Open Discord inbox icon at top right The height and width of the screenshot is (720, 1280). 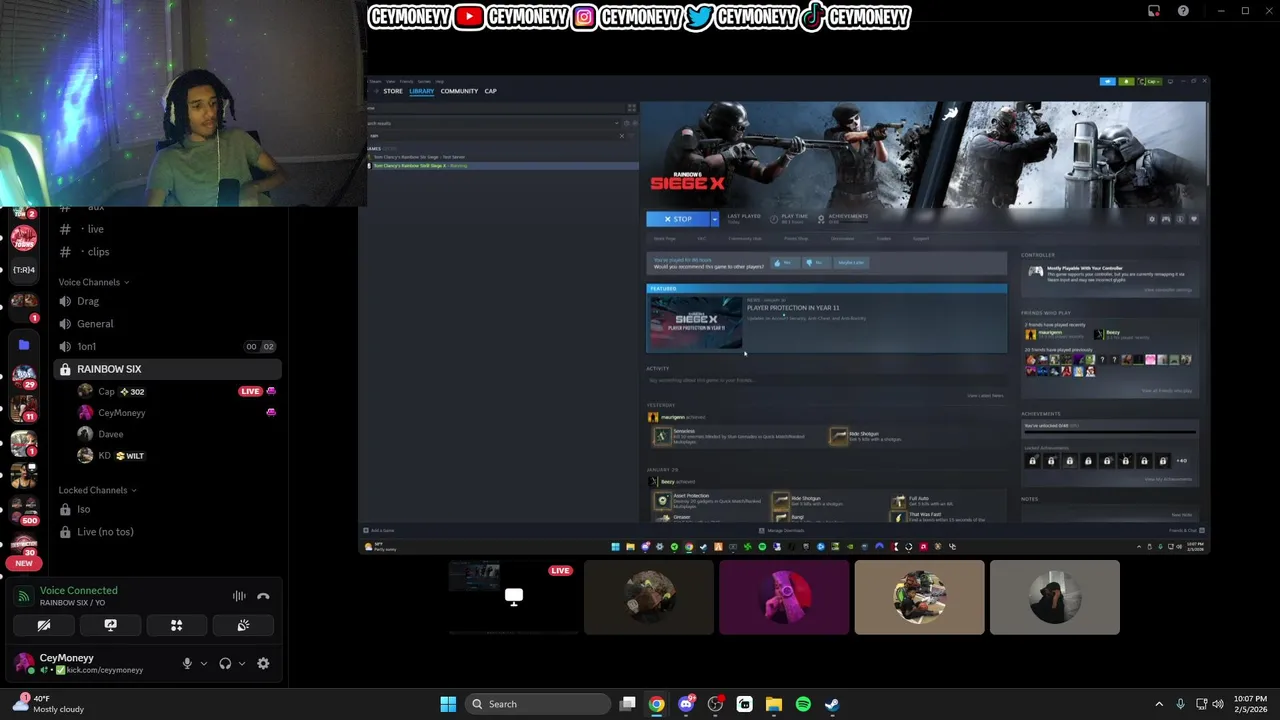tap(1154, 11)
